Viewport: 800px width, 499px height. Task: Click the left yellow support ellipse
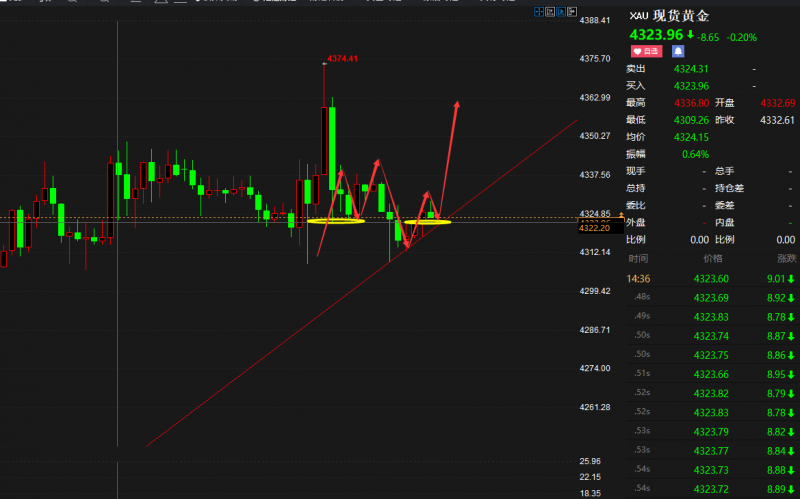335,220
